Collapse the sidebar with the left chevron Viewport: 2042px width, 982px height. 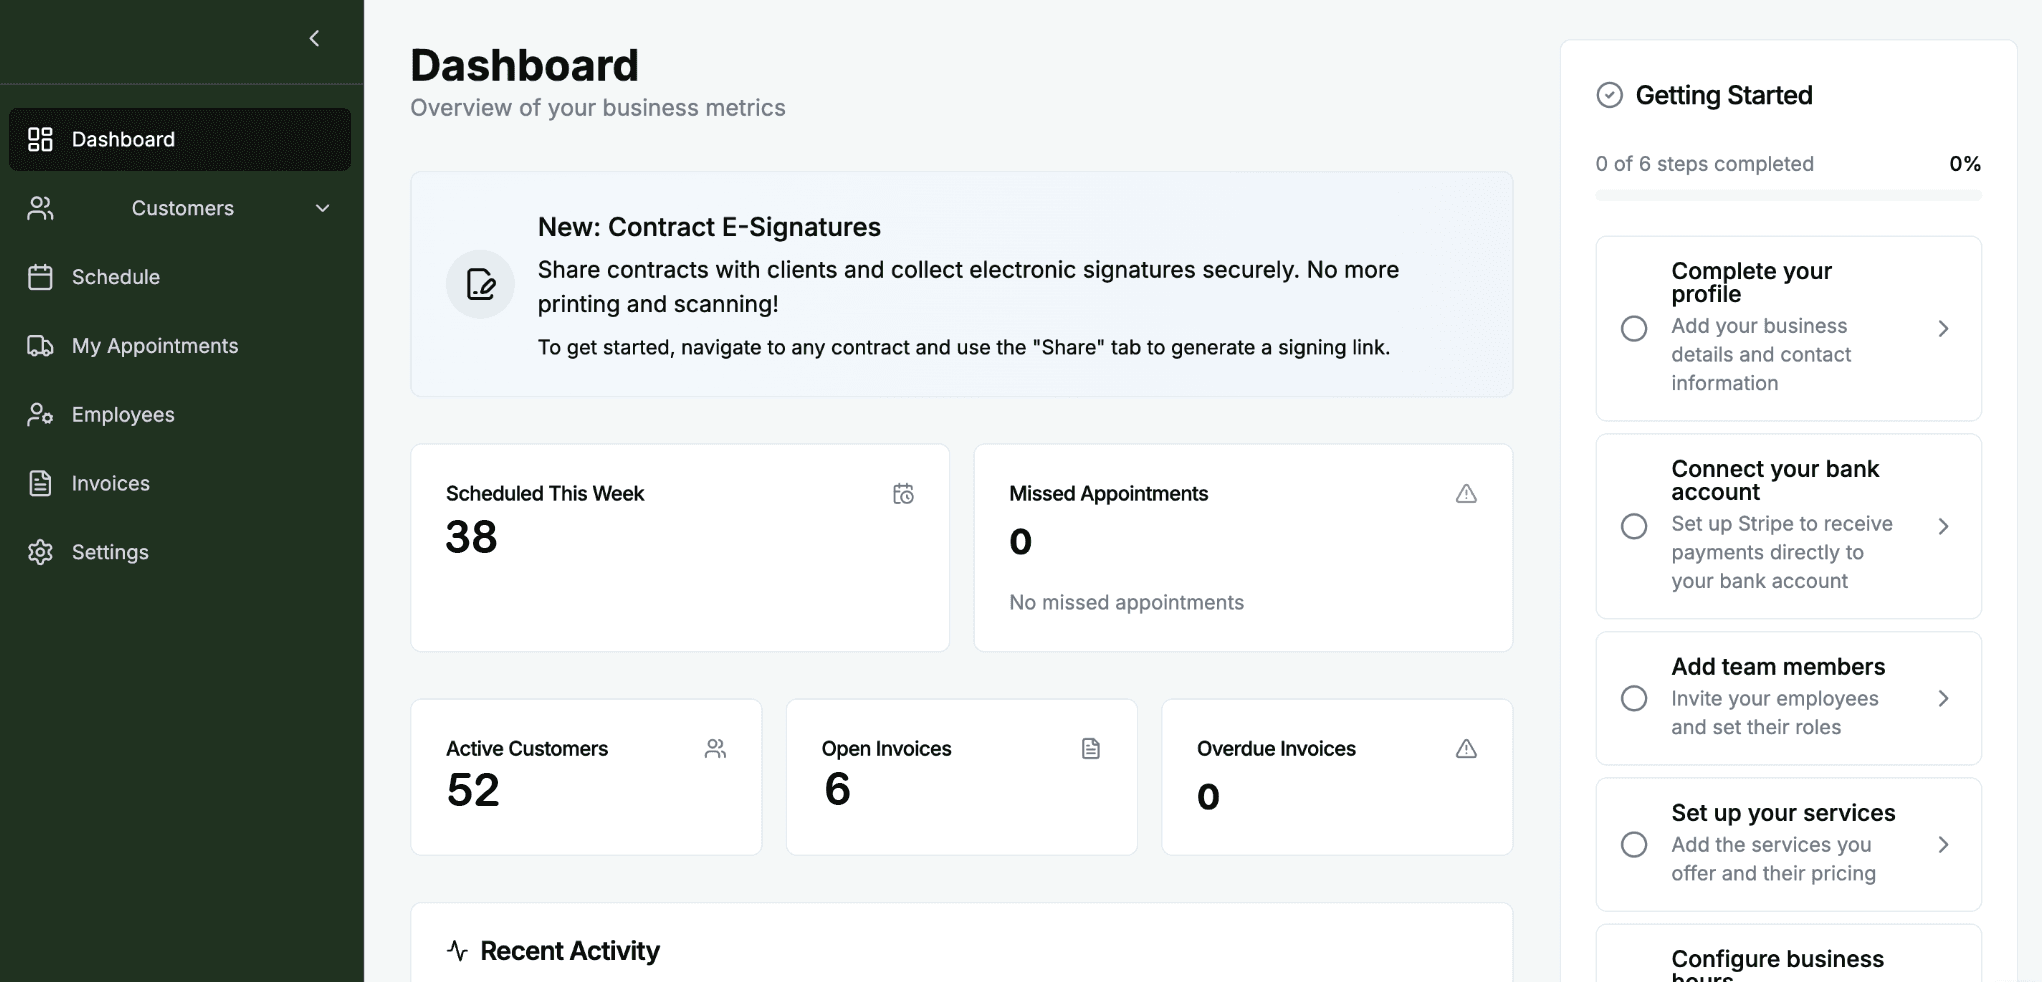(314, 38)
